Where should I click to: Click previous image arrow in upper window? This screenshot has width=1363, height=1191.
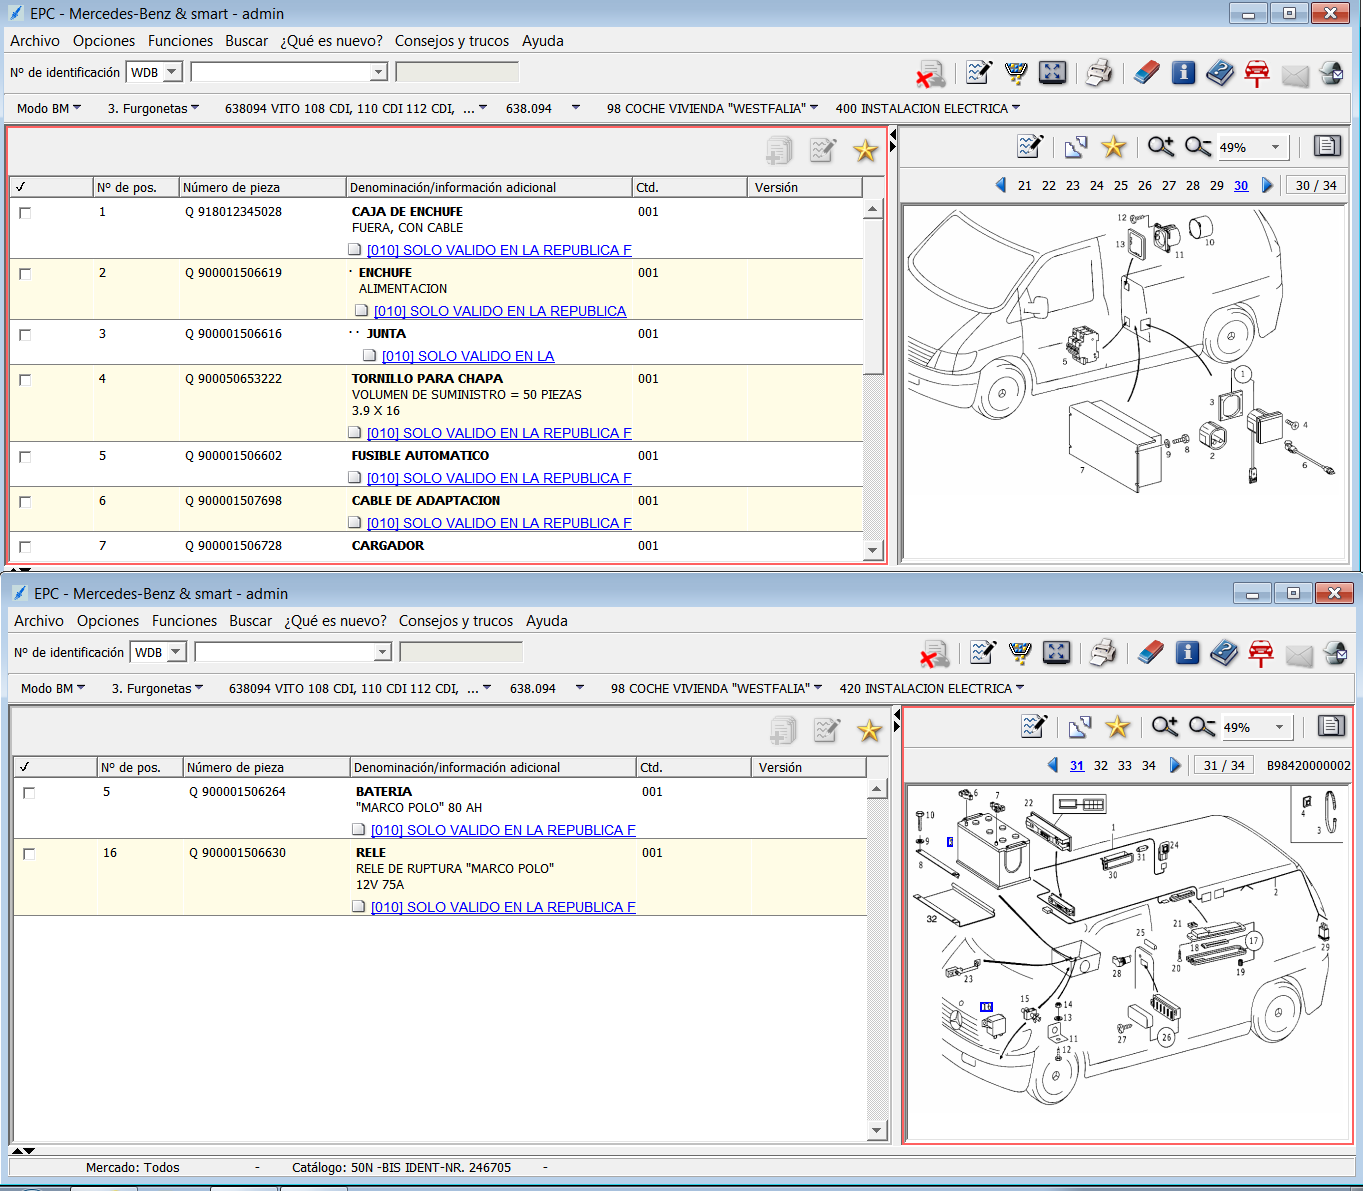point(1001,185)
